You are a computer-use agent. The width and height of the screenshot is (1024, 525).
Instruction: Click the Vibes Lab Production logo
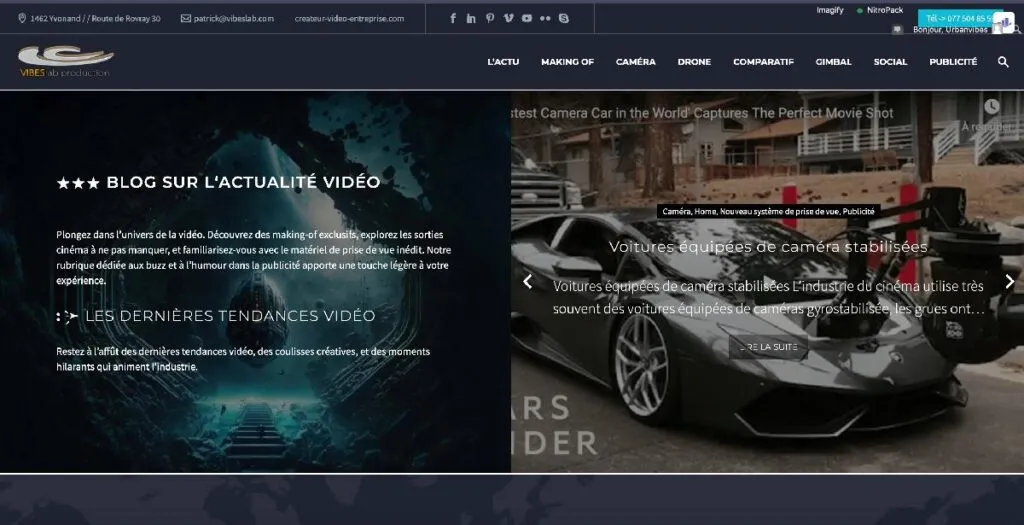coord(66,61)
